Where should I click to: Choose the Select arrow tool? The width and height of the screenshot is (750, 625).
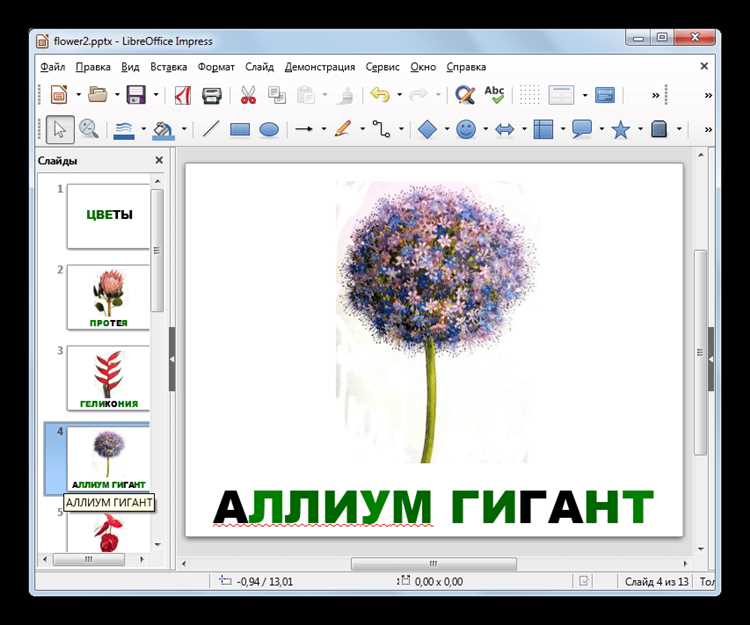coord(60,129)
